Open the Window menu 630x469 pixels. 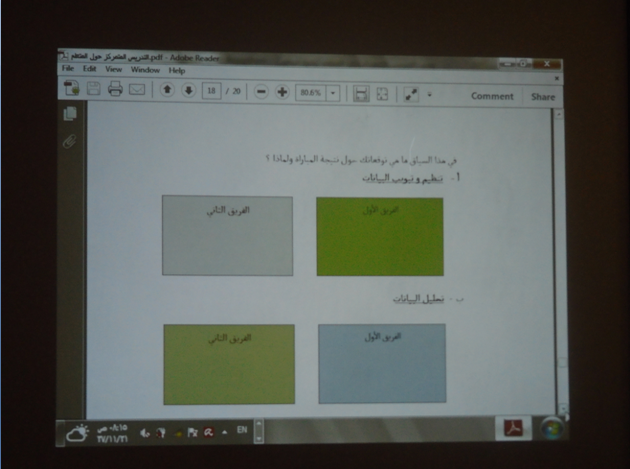pyautogui.click(x=145, y=71)
